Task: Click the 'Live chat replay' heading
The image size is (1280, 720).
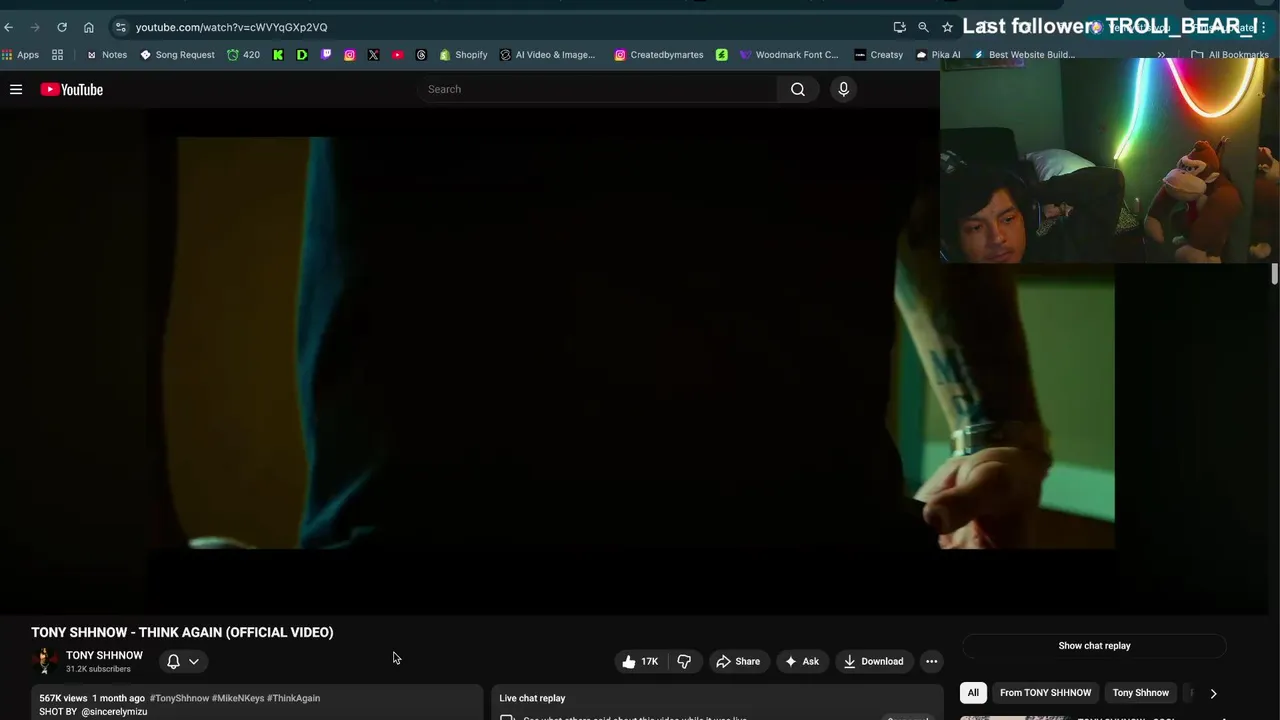Action: pos(532,698)
